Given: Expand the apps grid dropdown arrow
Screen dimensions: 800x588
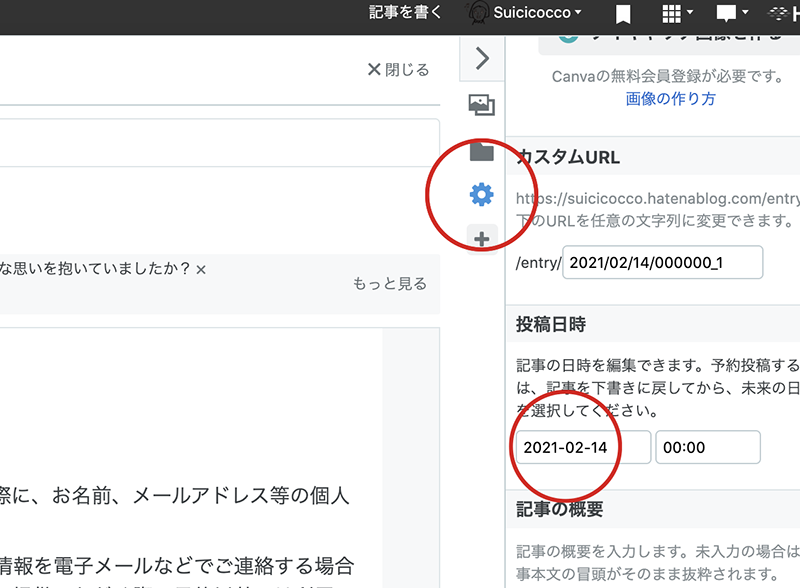Looking at the screenshot, I should coord(688,13).
